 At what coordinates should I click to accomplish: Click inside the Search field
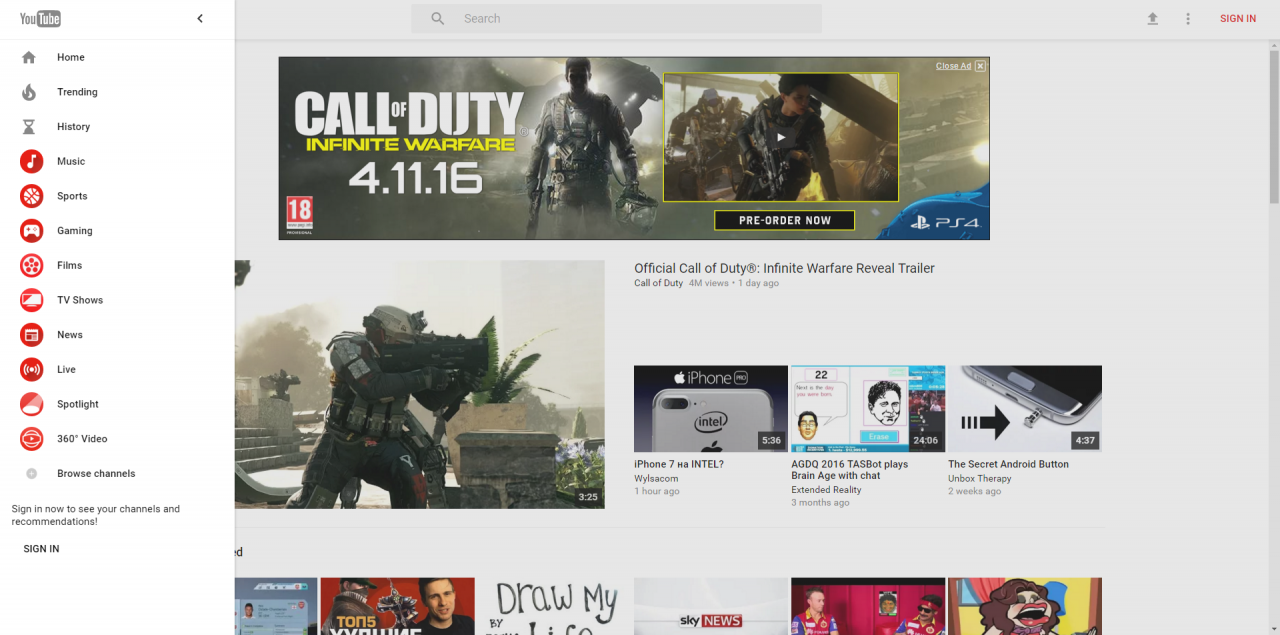tap(630, 19)
